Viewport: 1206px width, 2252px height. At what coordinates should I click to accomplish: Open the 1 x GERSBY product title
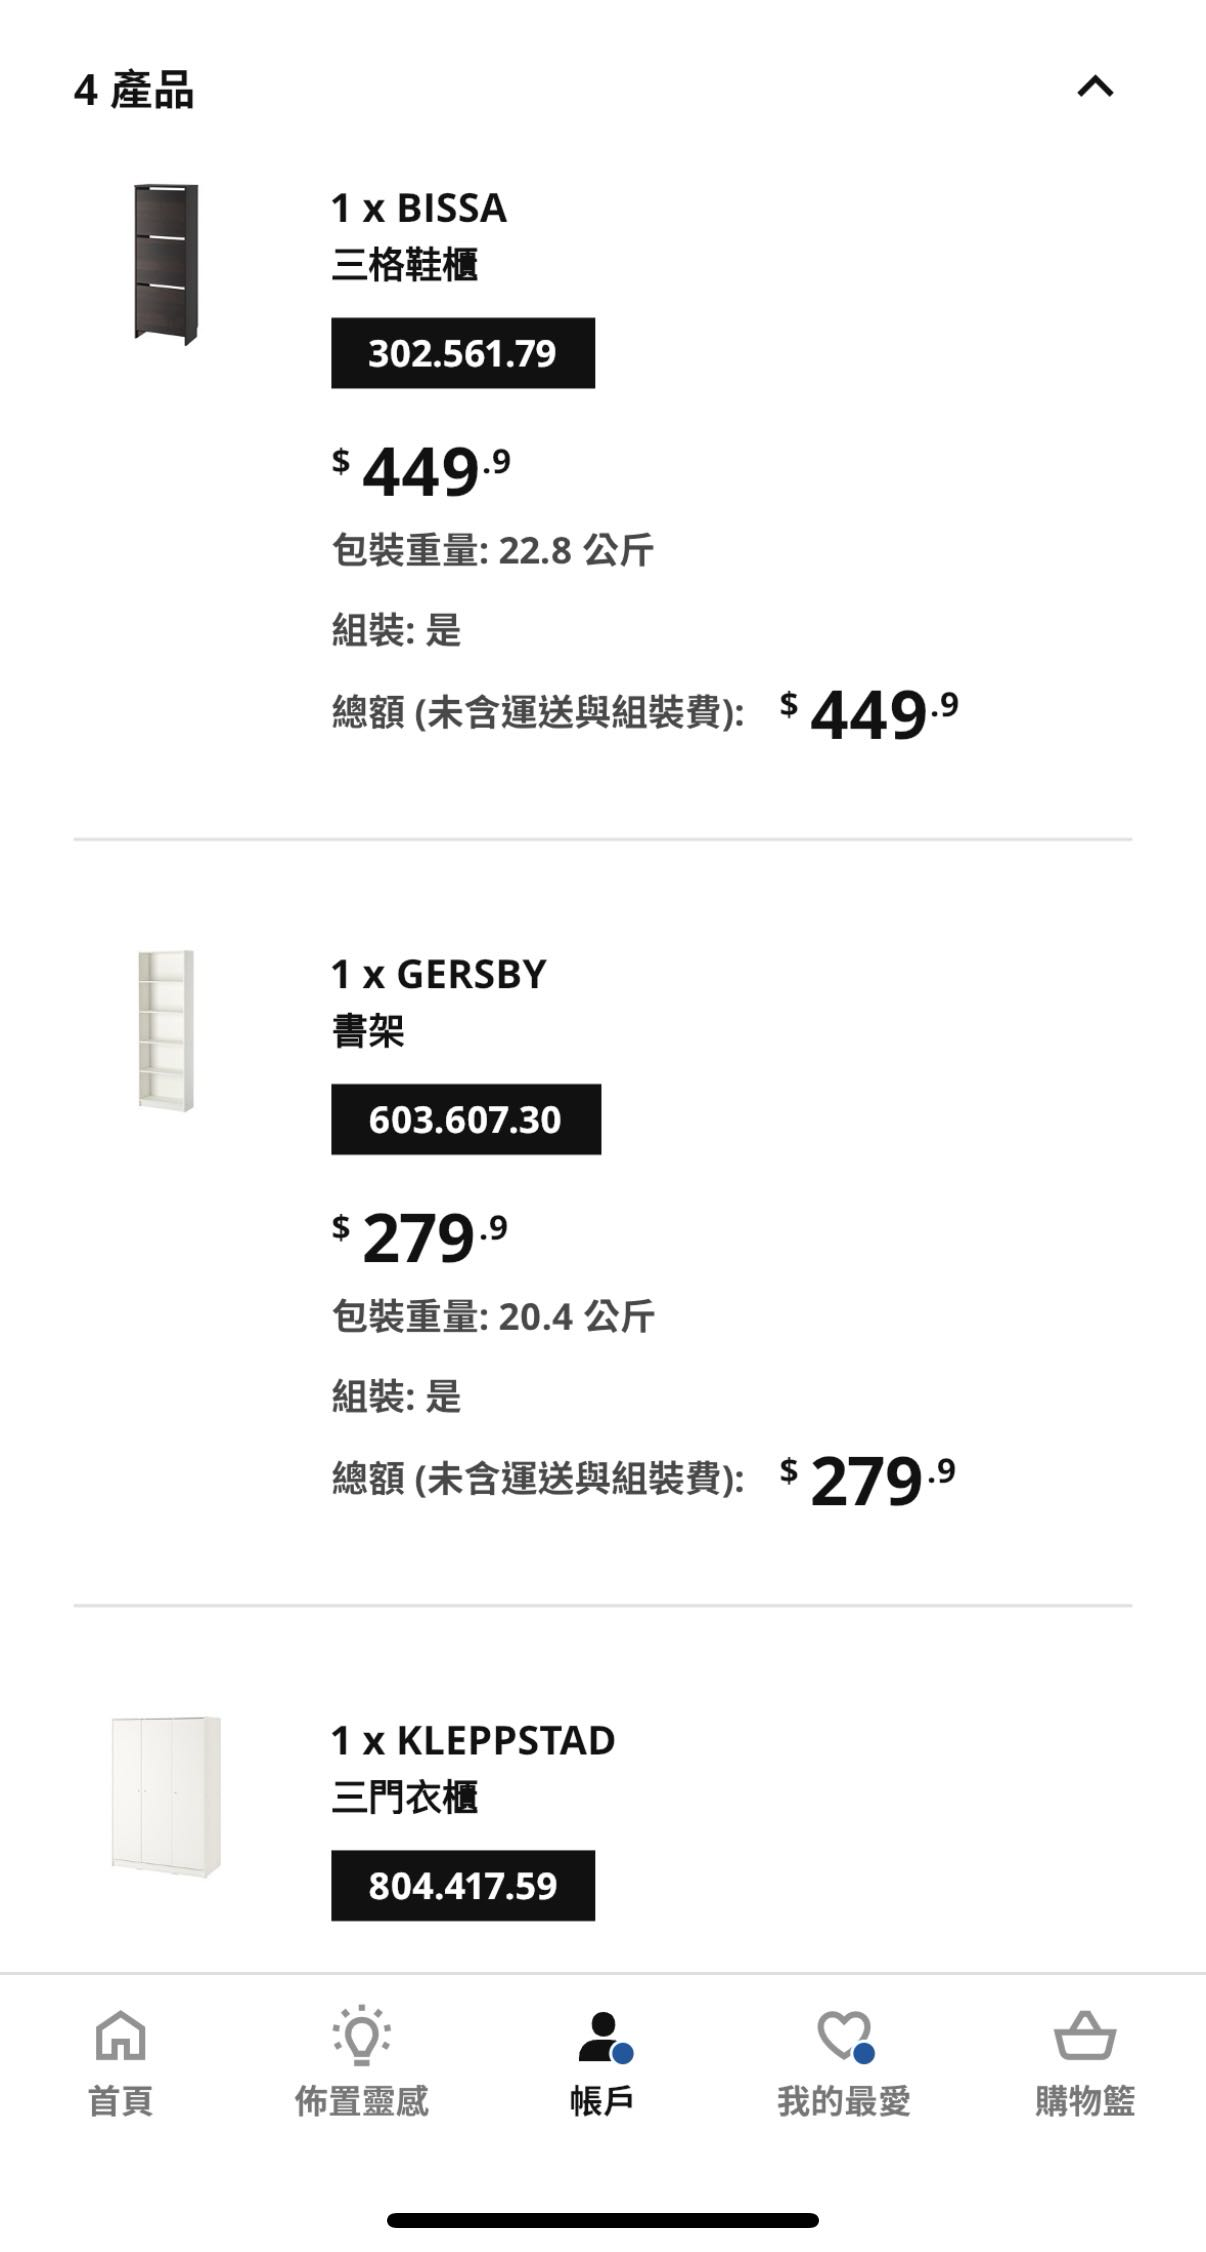point(439,974)
